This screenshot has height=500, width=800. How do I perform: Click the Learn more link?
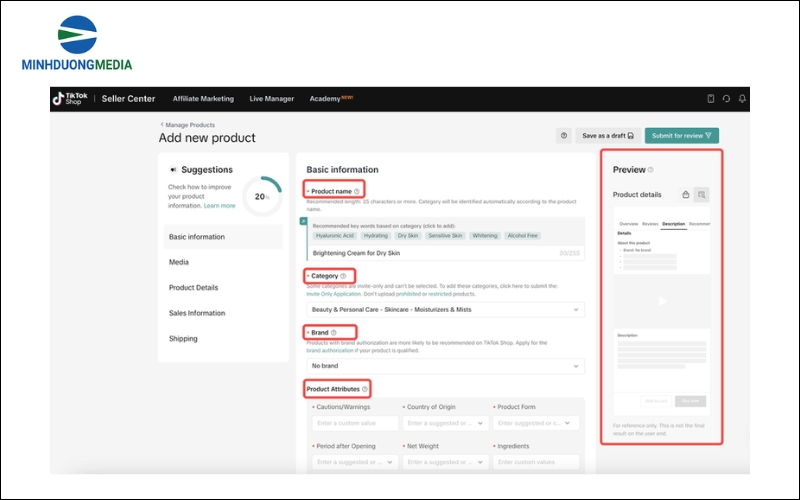click(219, 206)
